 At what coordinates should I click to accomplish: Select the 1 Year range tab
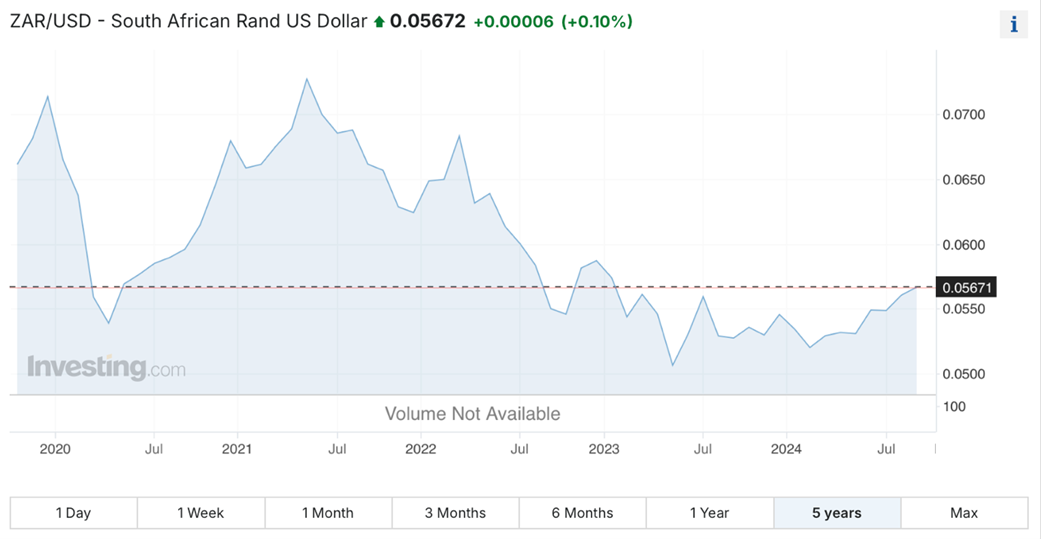point(709,513)
